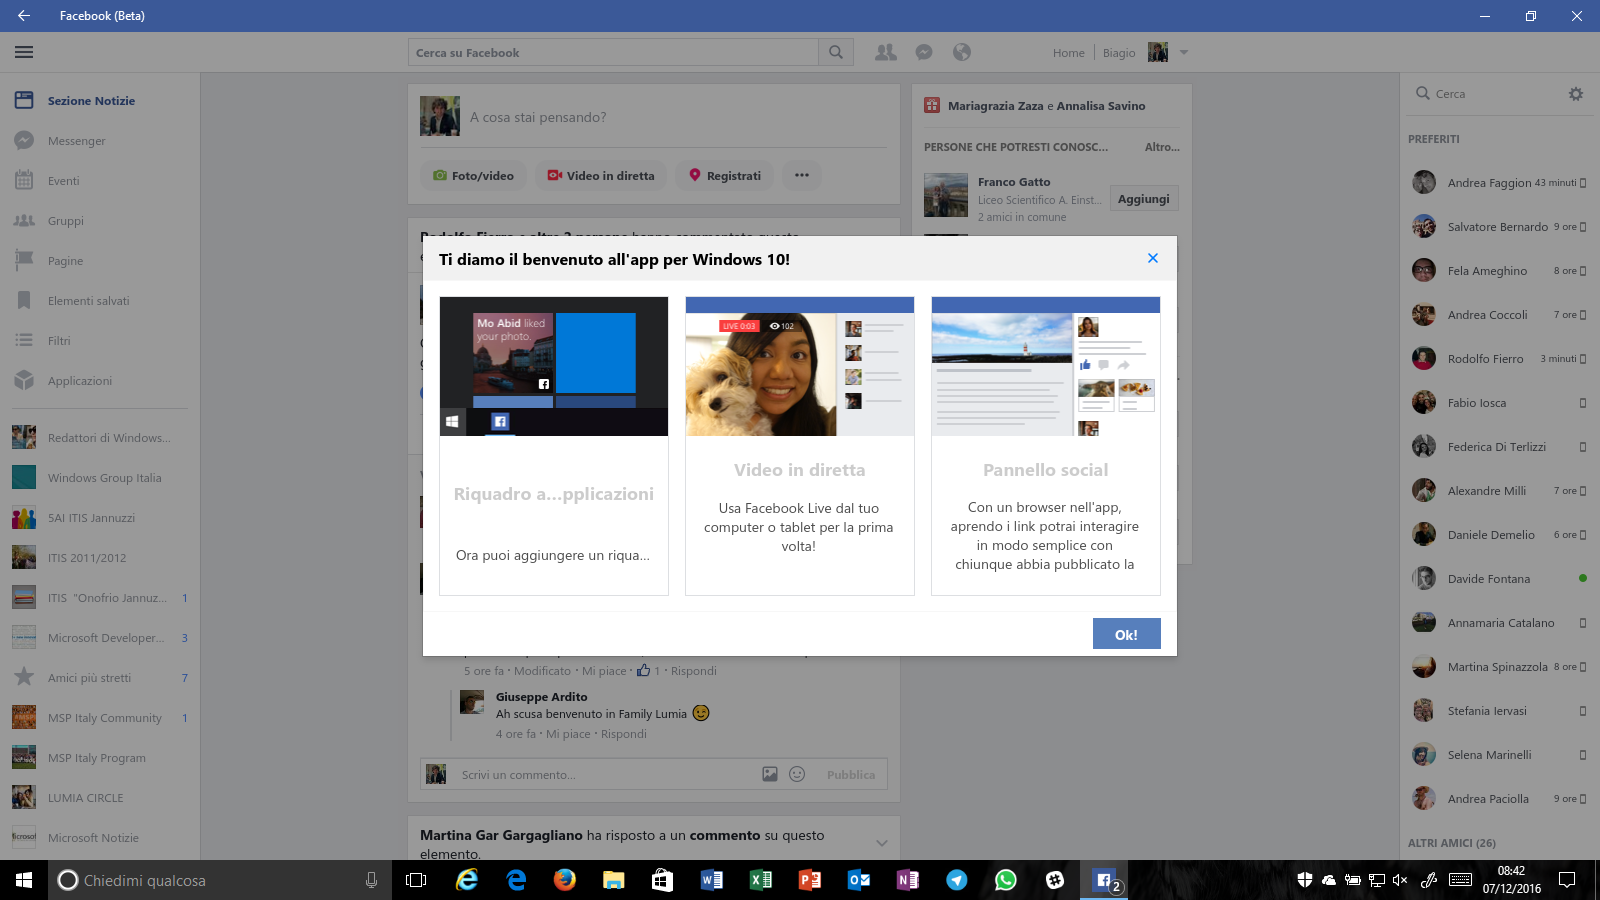Screen dimensions: 1600x900
Task: Attach photo to comment icon
Action: pyautogui.click(x=770, y=774)
